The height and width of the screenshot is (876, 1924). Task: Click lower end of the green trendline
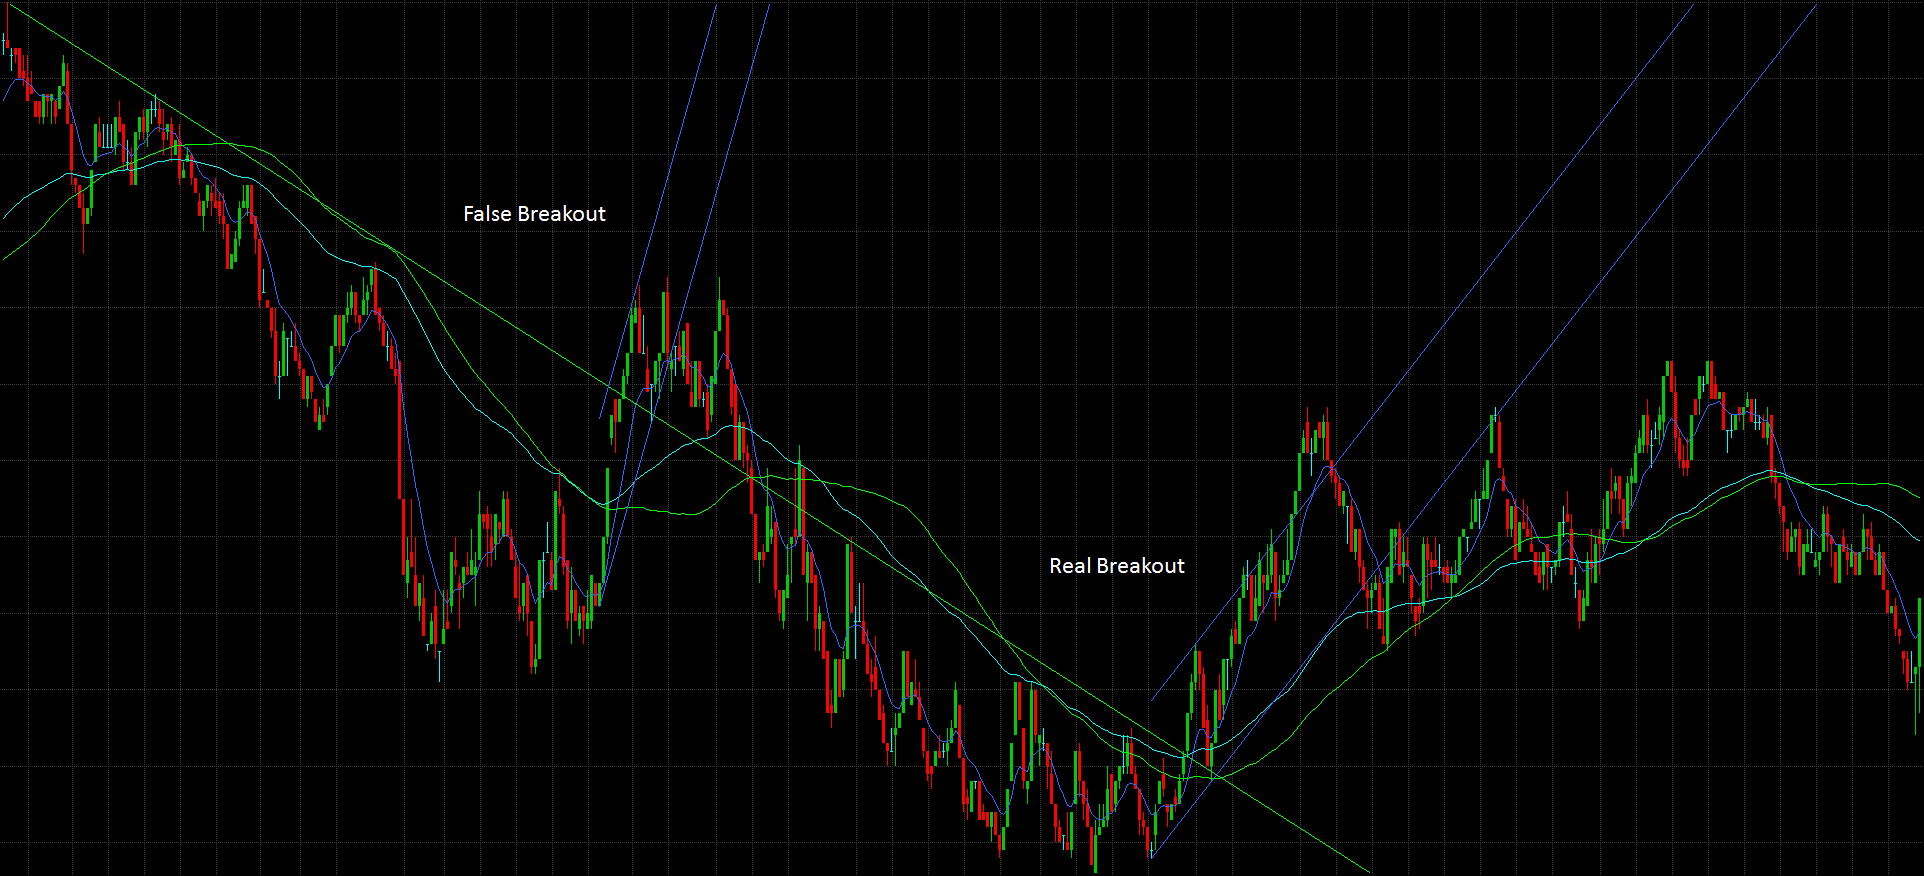tap(1368, 872)
